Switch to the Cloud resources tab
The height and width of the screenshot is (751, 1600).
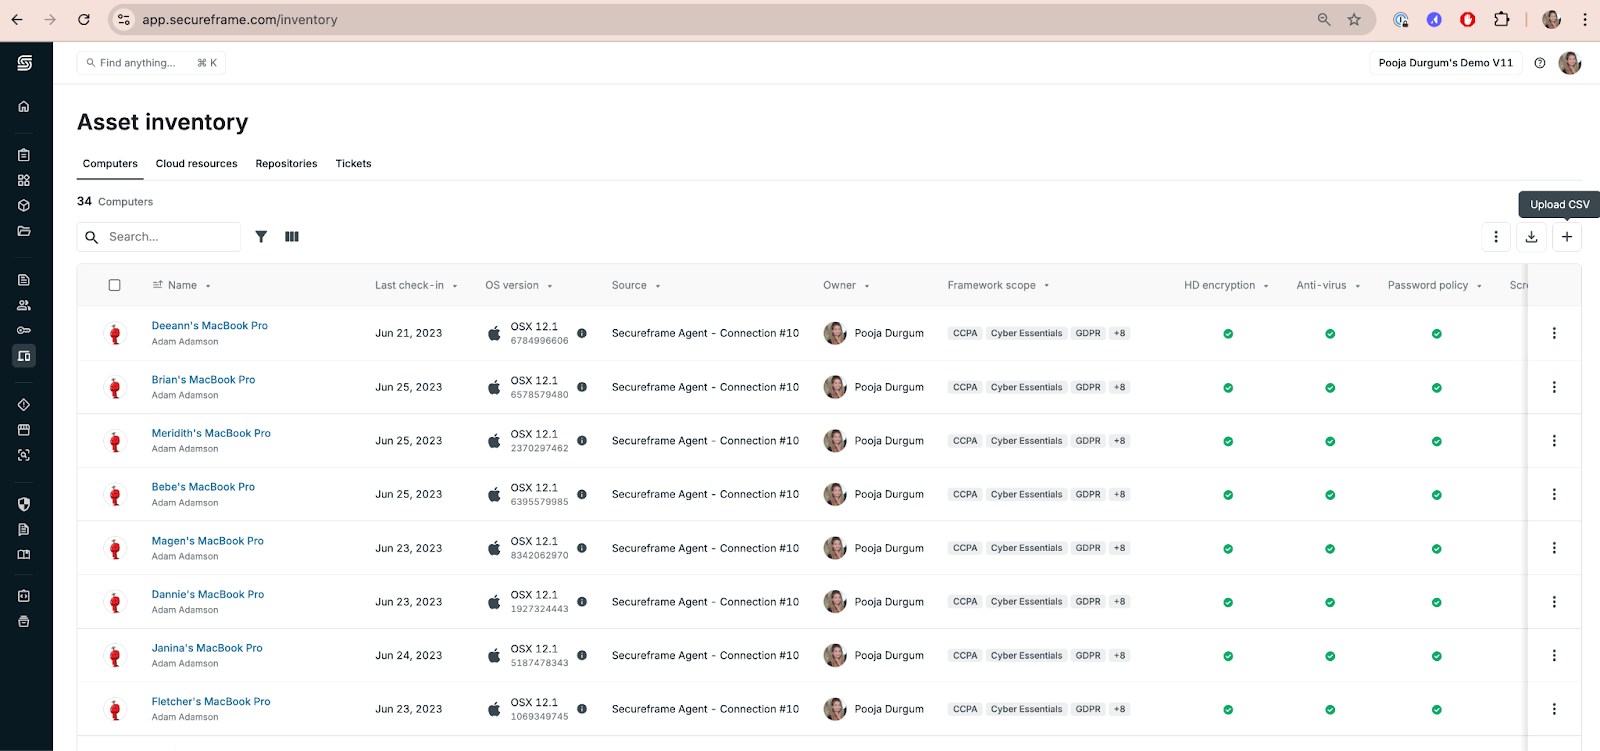coord(197,164)
